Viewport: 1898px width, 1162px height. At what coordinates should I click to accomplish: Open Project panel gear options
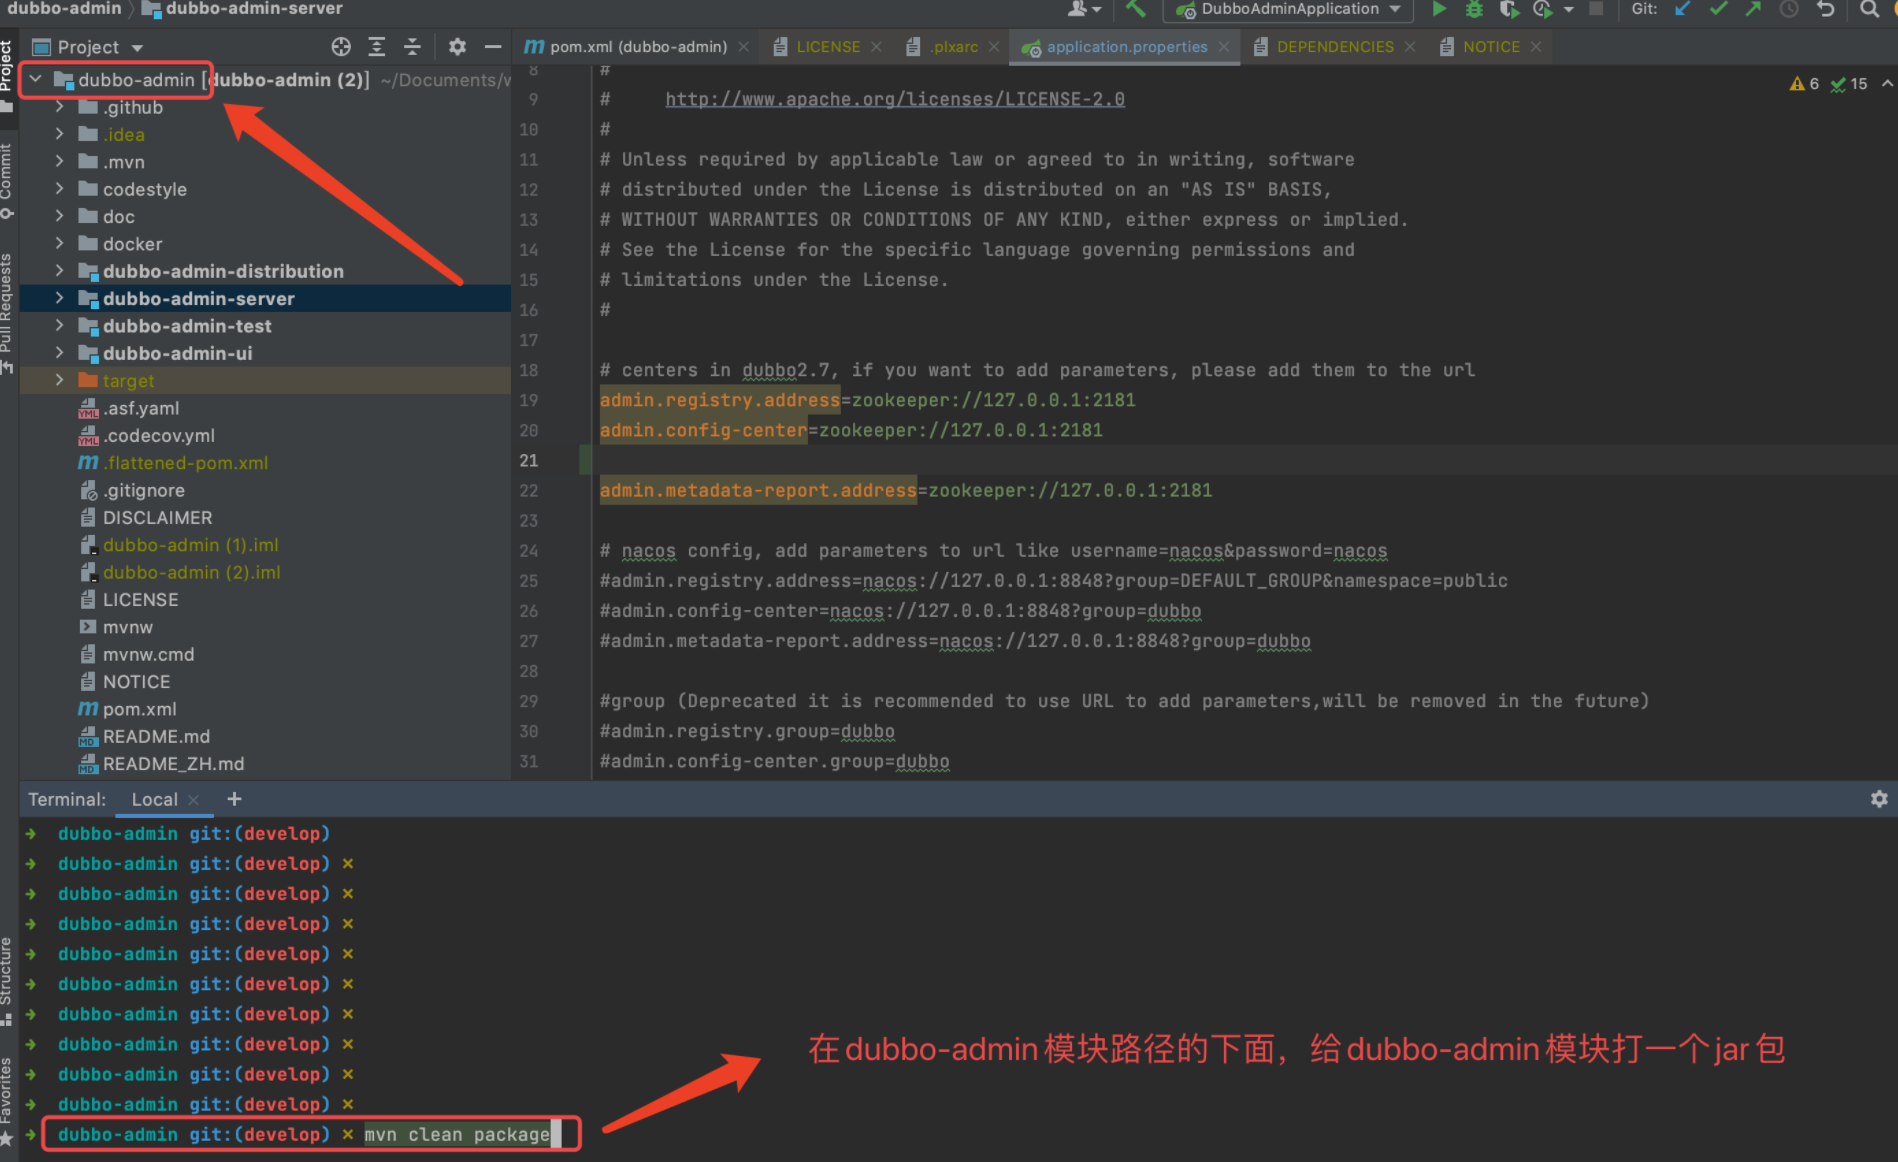(457, 47)
